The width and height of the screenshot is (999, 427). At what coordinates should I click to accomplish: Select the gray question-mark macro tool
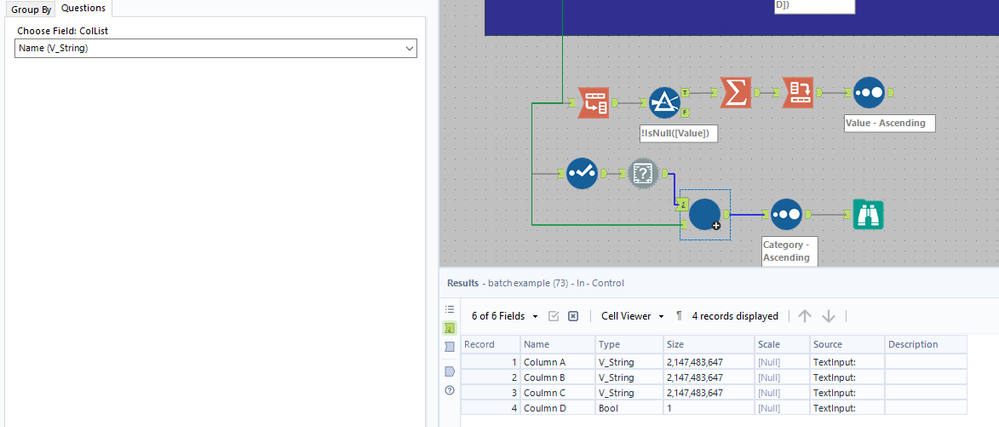coord(643,173)
